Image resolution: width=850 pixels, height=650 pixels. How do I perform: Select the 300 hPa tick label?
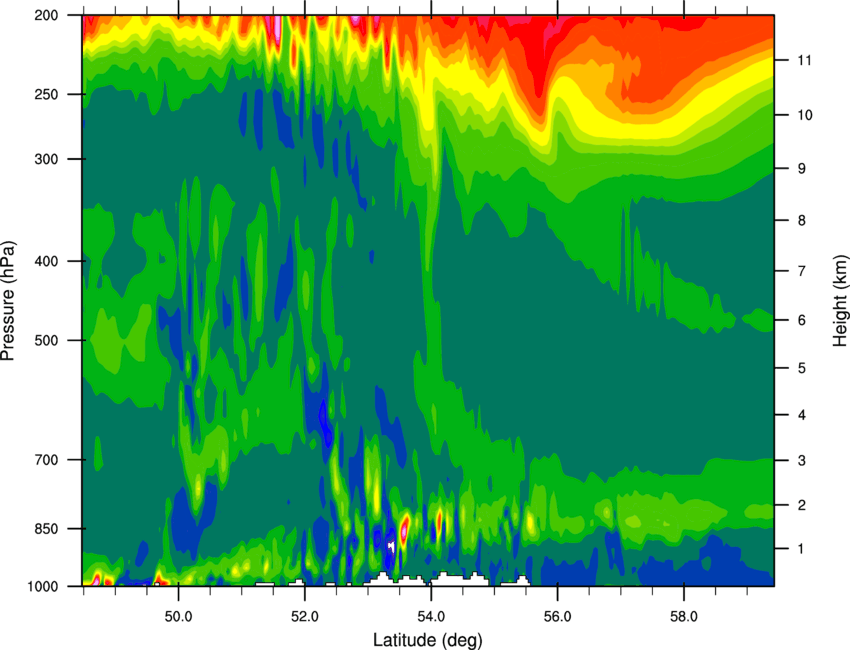(47, 159)
